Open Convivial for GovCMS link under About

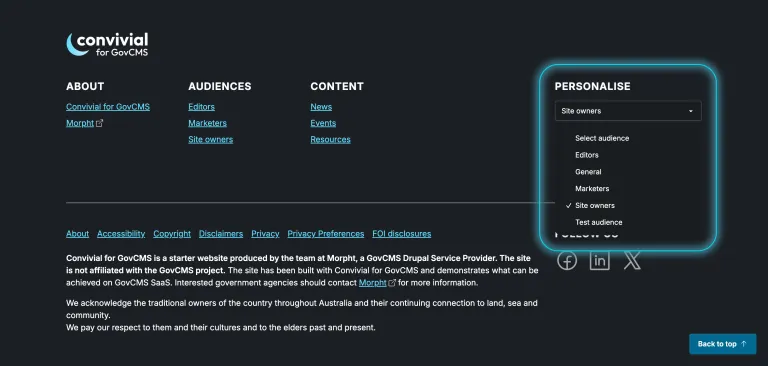coord(108,107)
